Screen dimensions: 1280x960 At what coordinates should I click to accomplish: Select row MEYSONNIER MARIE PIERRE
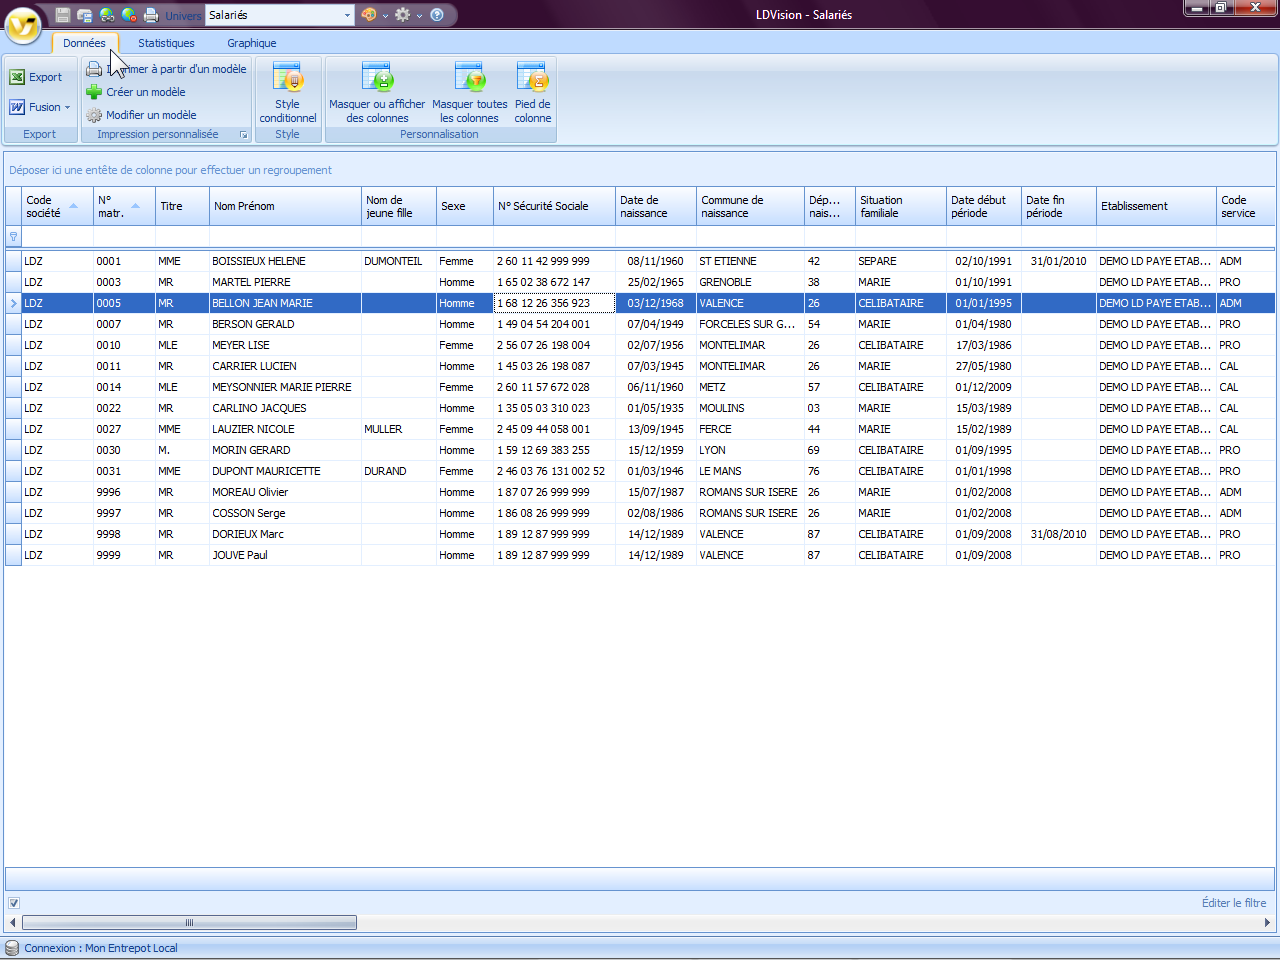click(x=640, y=387)
